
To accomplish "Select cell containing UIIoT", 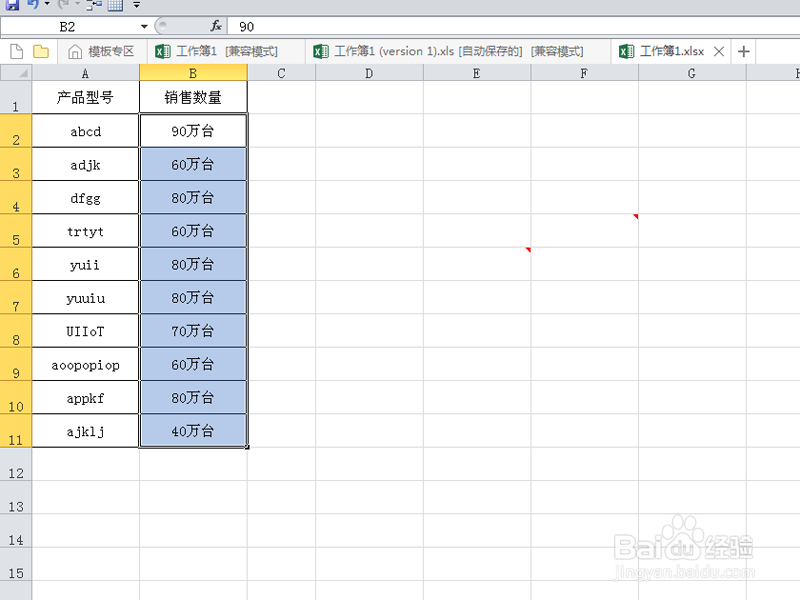I will coord(85,331).
